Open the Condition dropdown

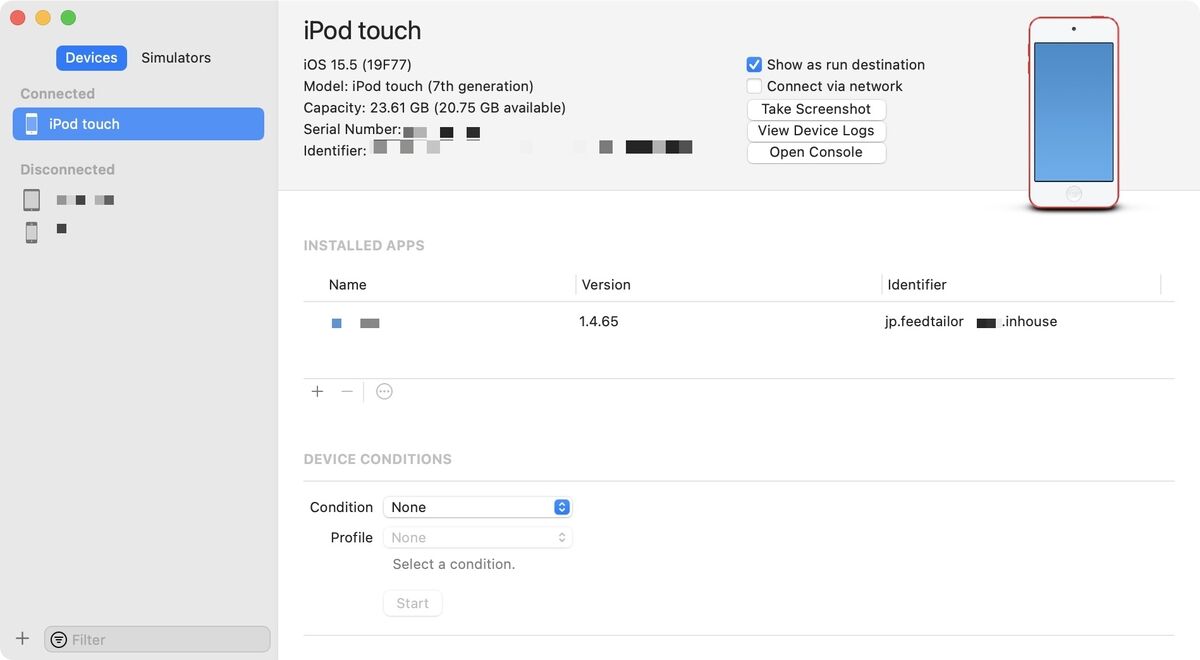coord(477,507)
